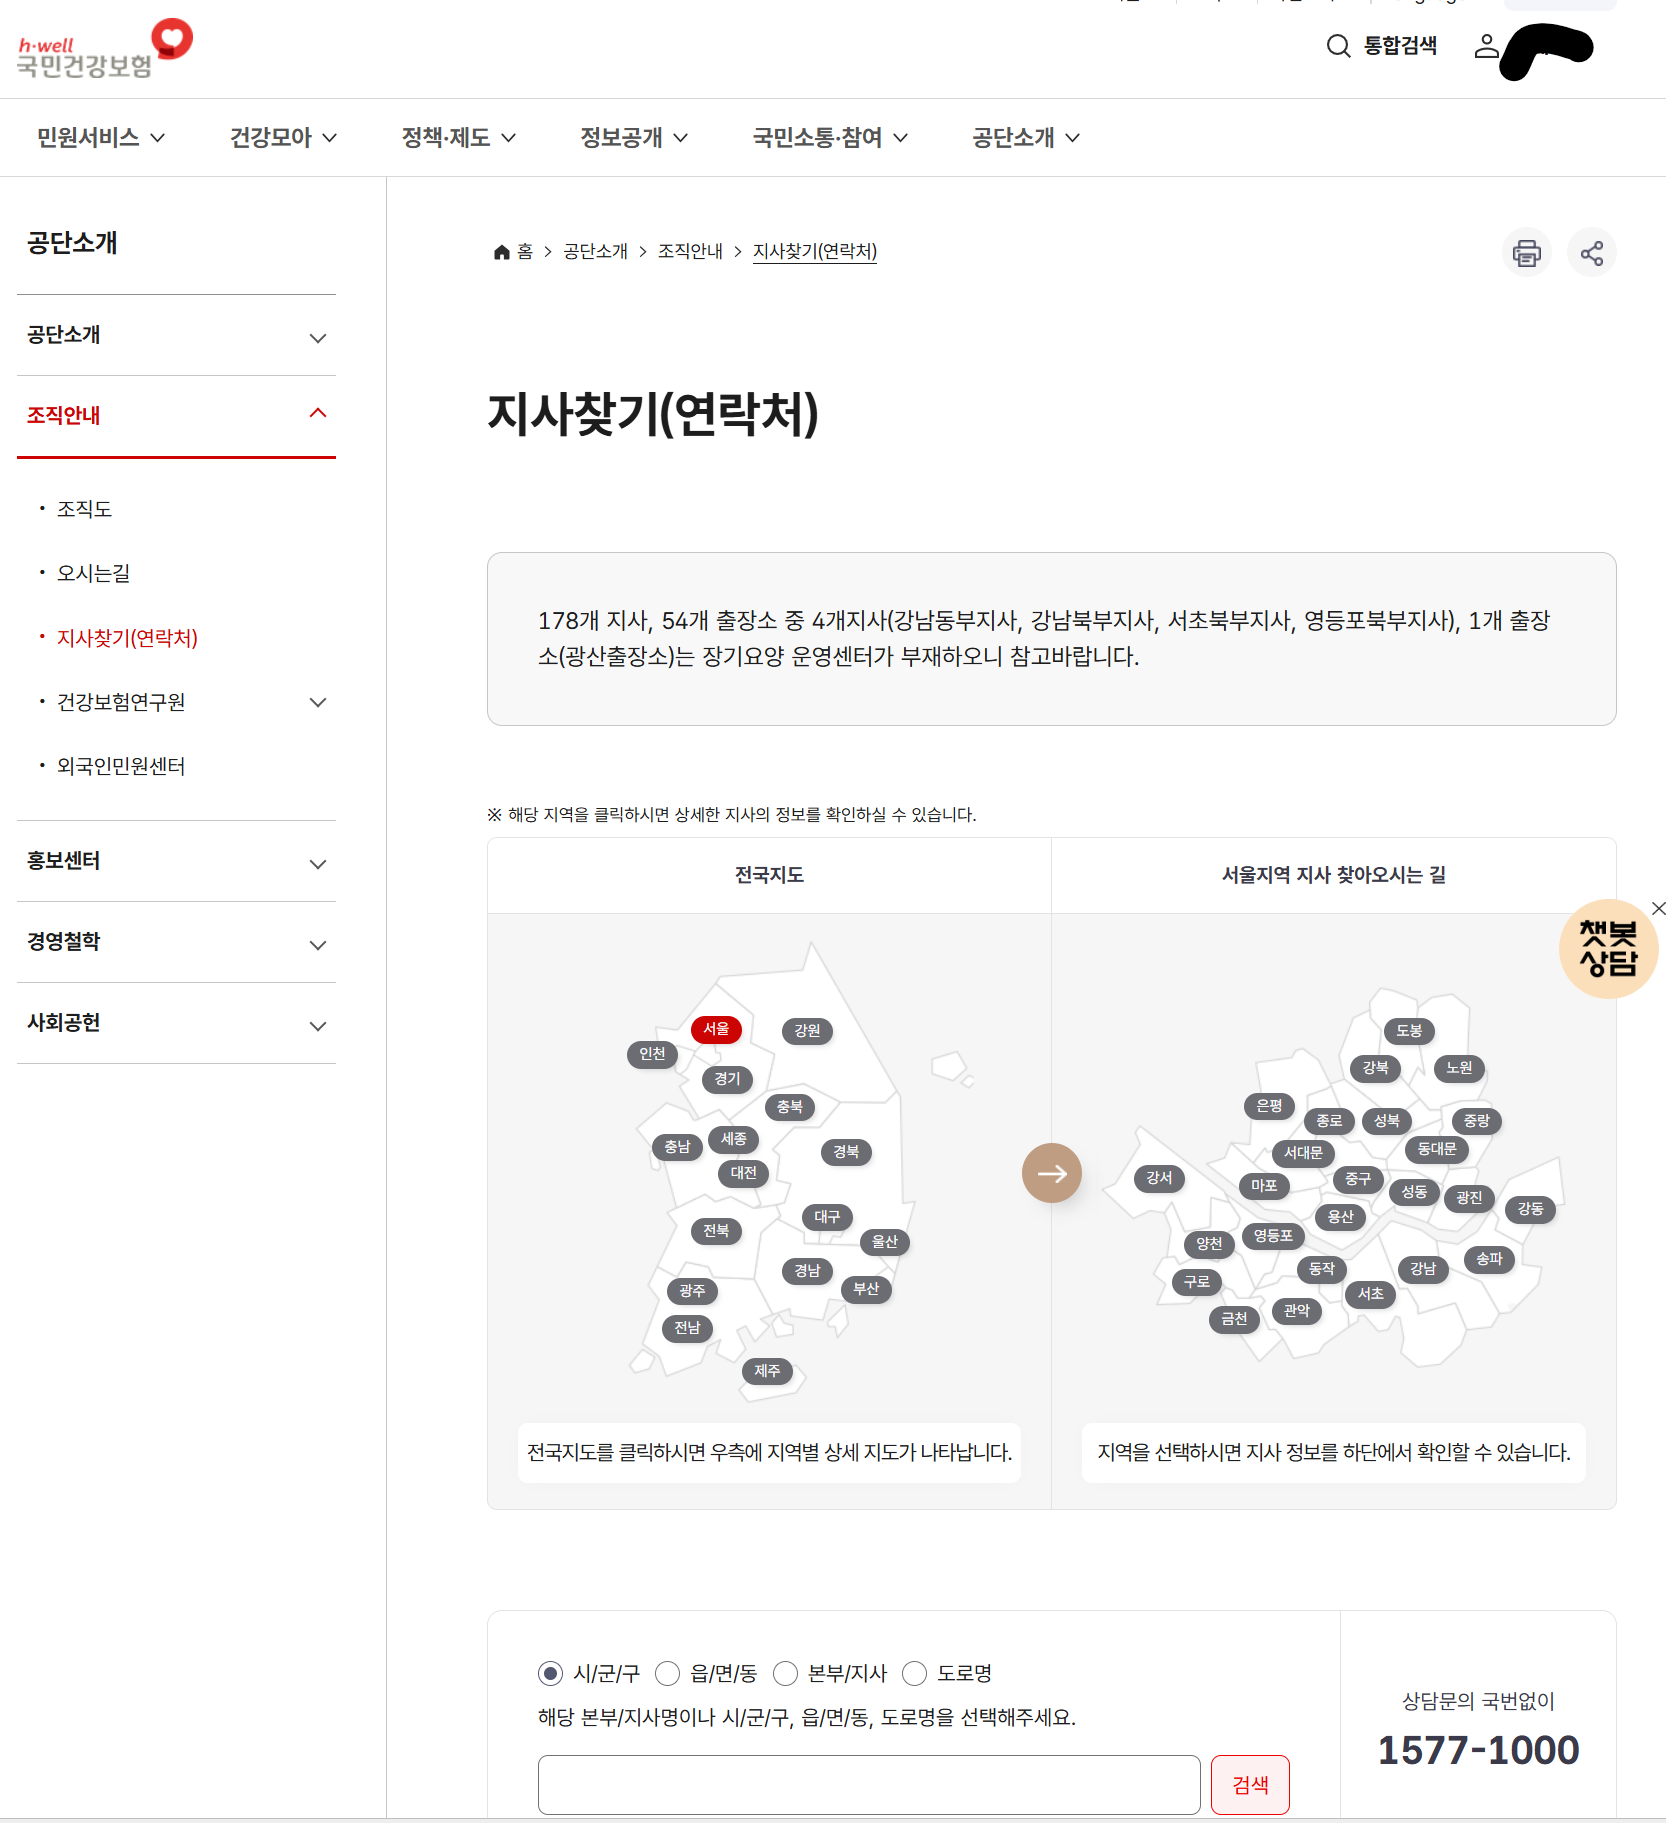Click the 서울 region on the national map
The image size is (1666, 1823).
click(715, 1029)
